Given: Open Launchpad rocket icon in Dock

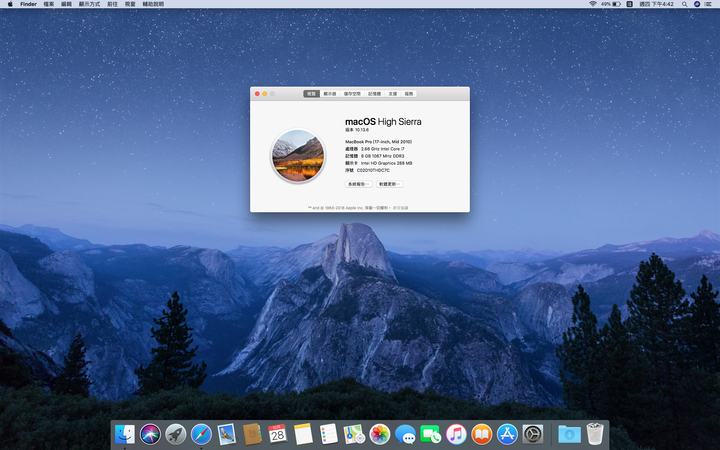Looking at the screenshot, I should [x=175, y=434].
